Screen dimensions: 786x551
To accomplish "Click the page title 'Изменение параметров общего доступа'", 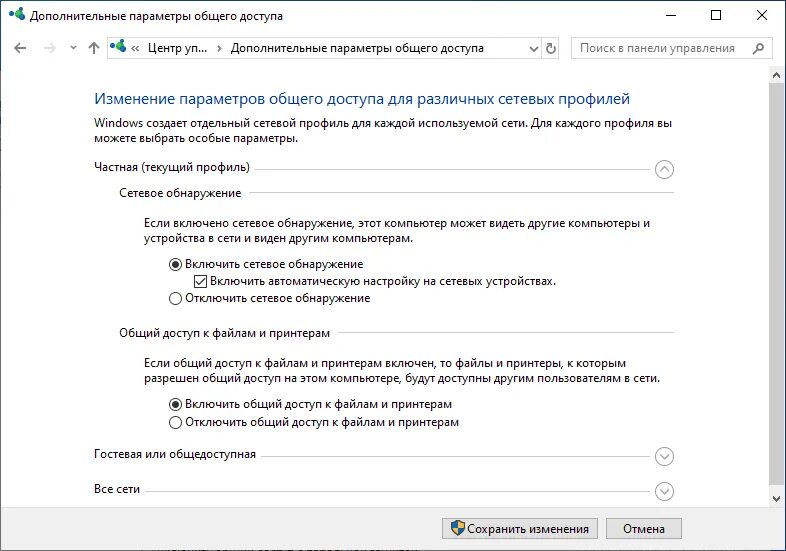I will [x=362, y=99].
